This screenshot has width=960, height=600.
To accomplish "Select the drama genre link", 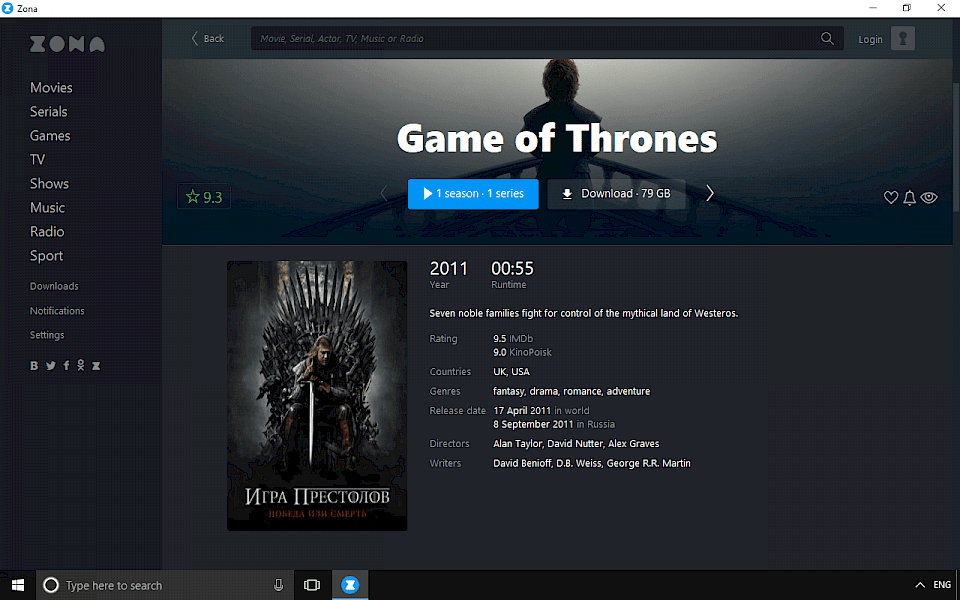I will tap(544, 391).
